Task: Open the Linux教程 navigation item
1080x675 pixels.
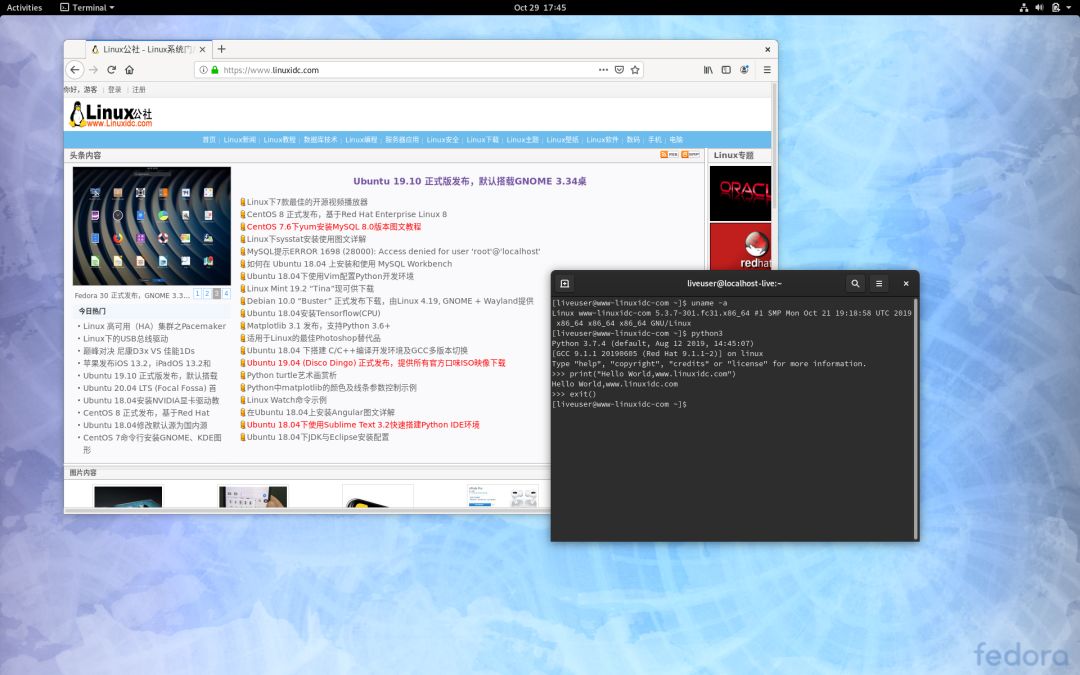Action: (x=280, y=140)
